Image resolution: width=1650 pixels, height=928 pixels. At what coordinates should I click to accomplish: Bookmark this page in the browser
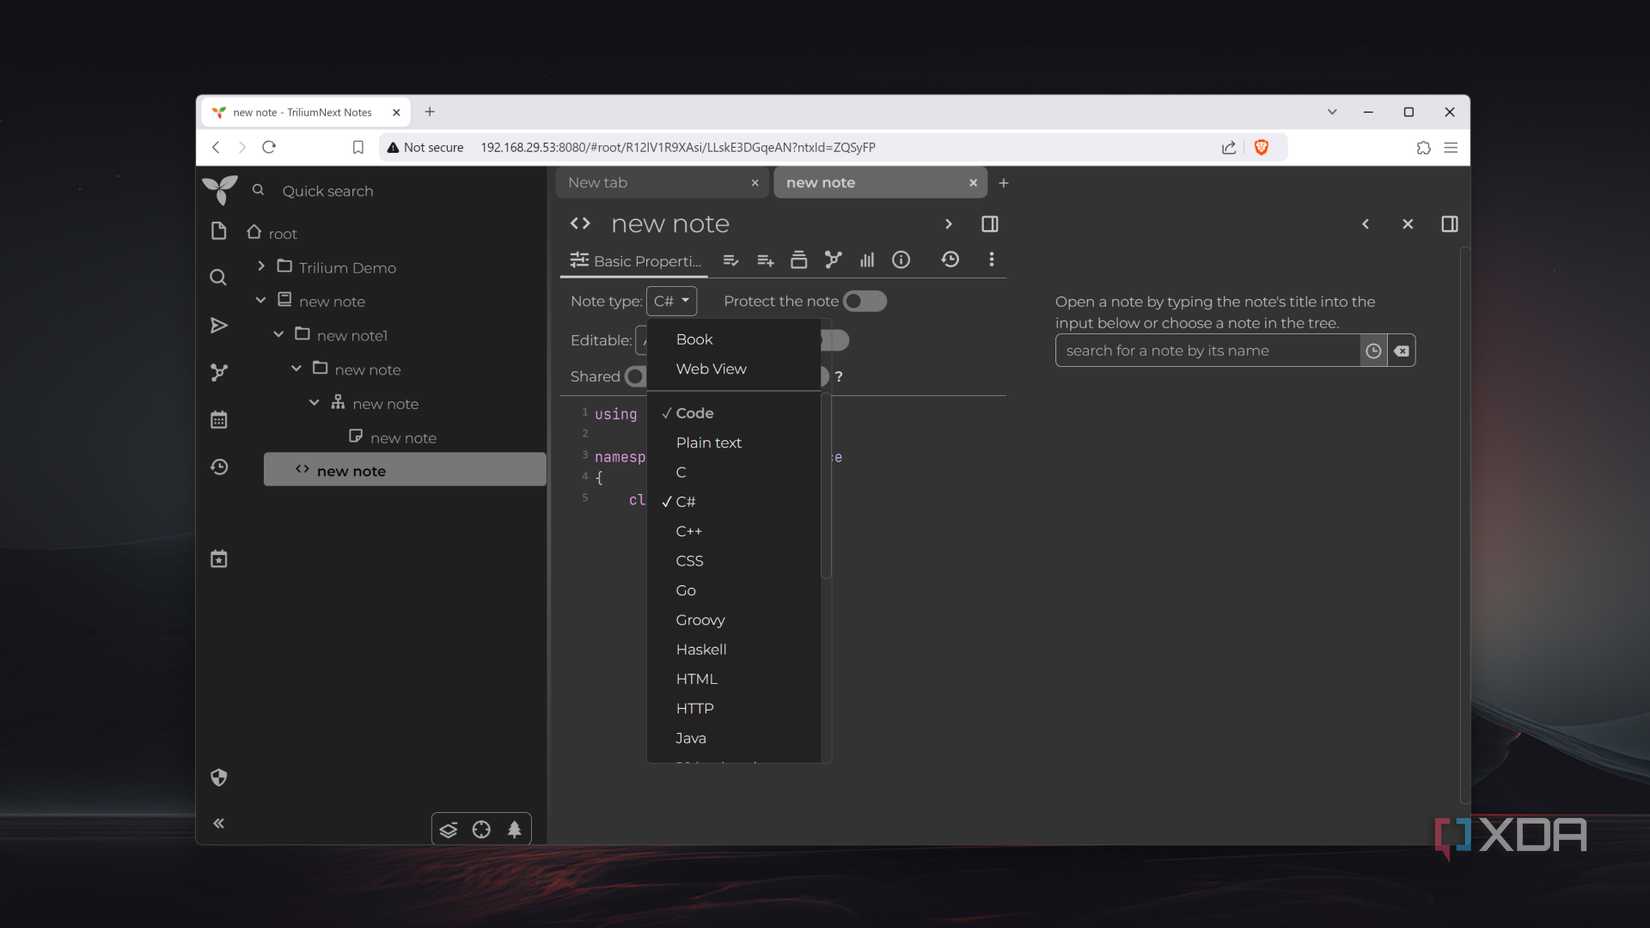[357, 147]
